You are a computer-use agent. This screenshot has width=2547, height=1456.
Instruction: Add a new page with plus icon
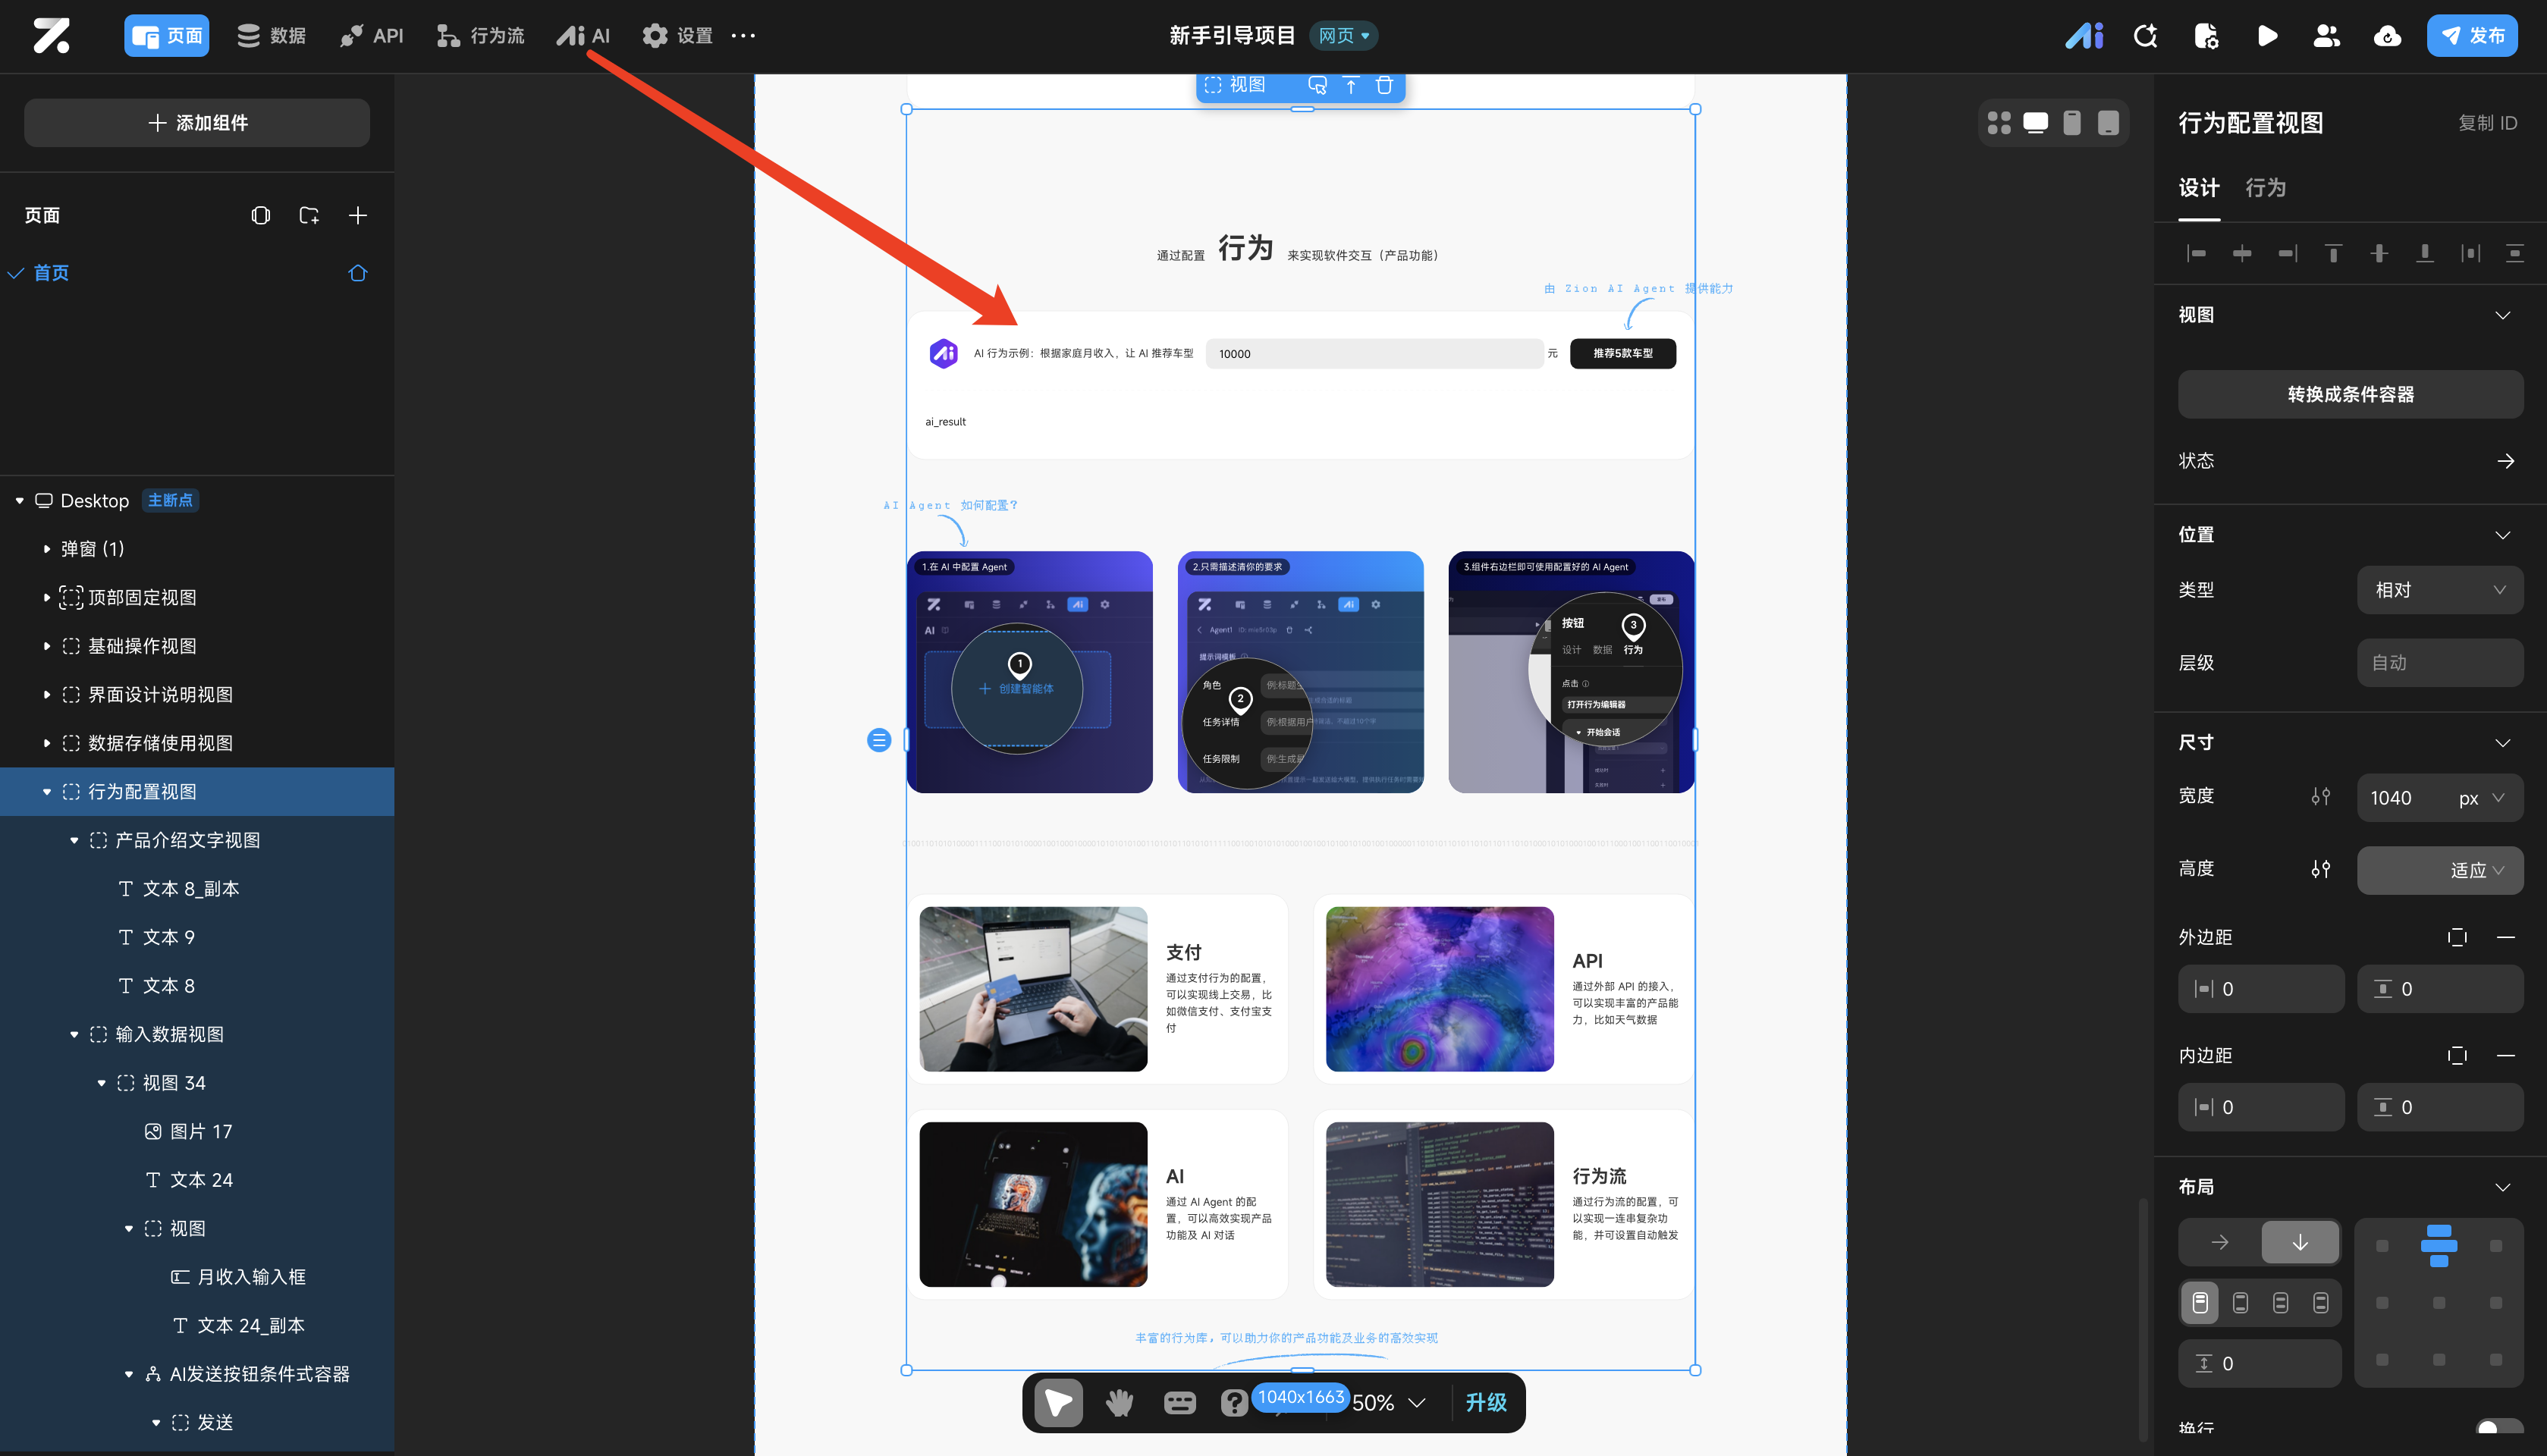click(357, 215)
